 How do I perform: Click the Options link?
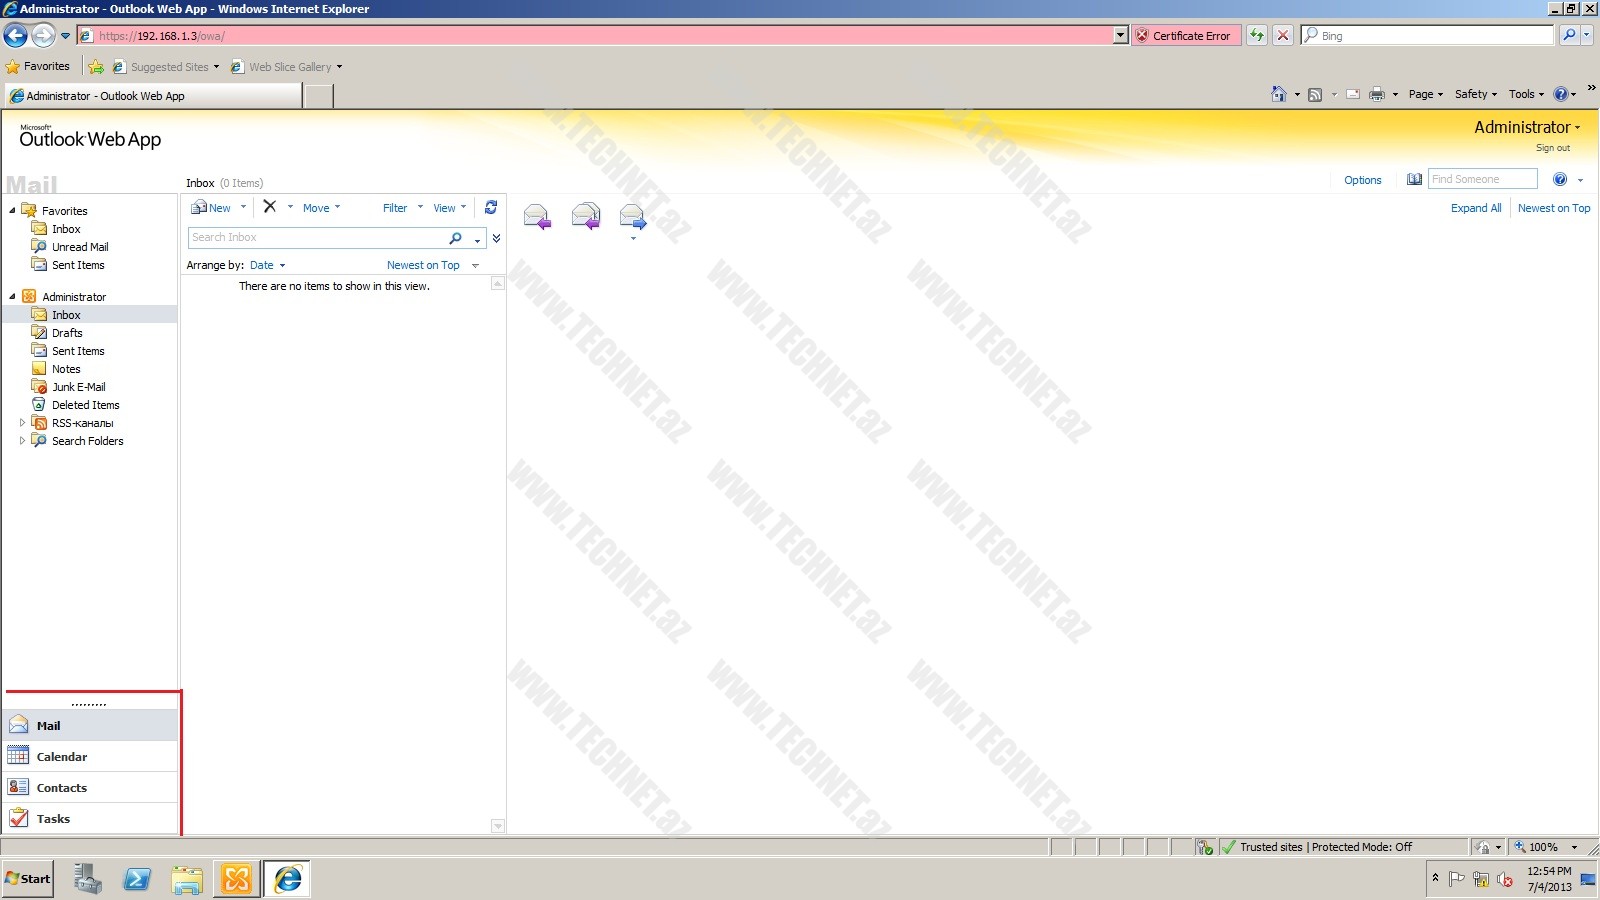1362,180
